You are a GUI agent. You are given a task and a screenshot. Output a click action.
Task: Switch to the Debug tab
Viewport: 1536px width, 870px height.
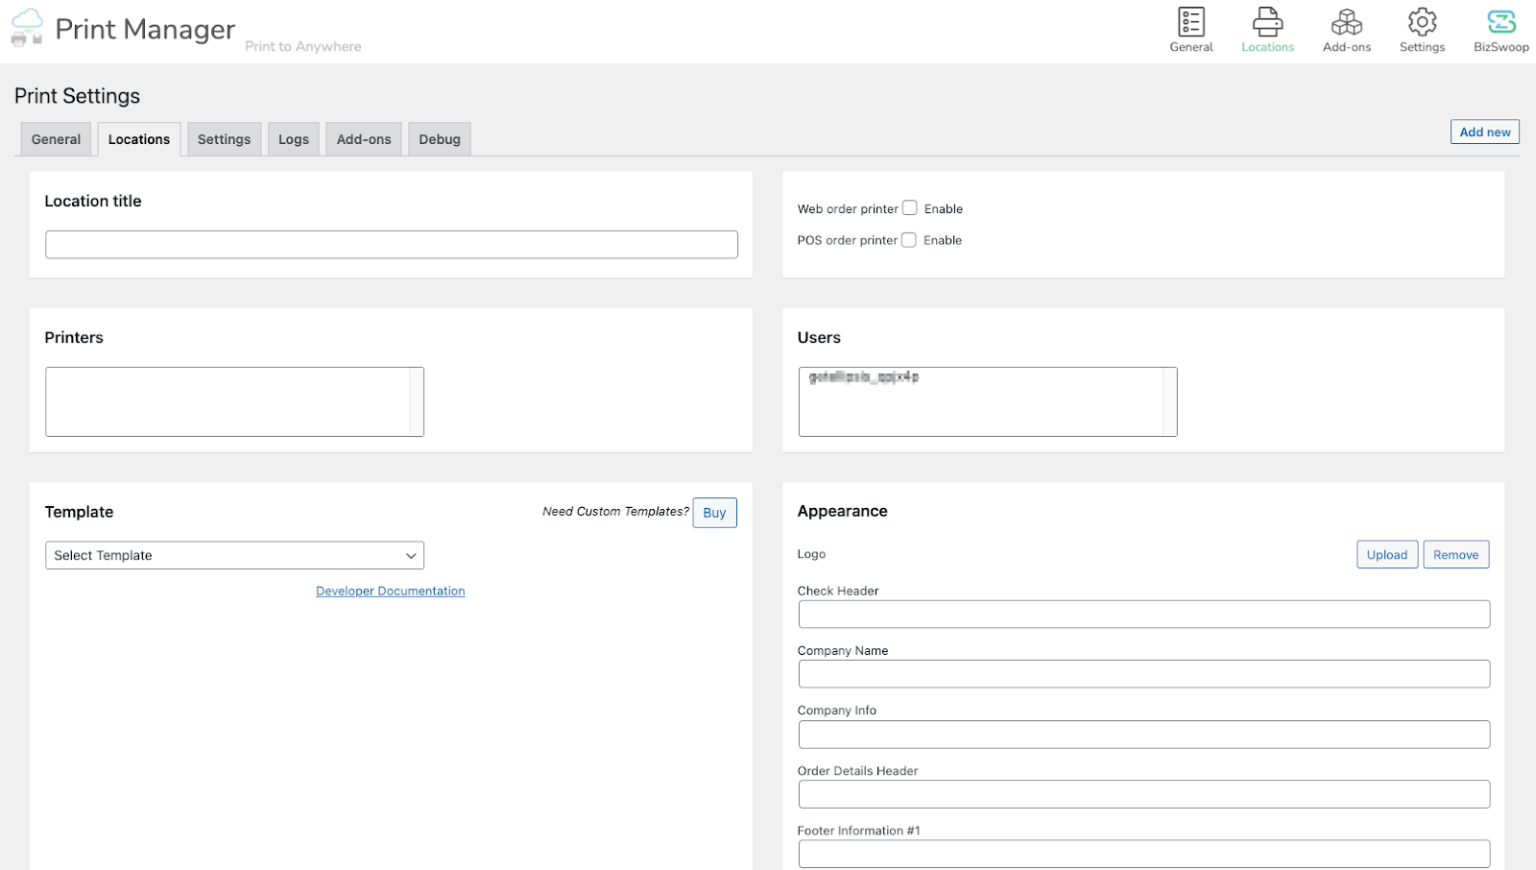click(439, 139)
